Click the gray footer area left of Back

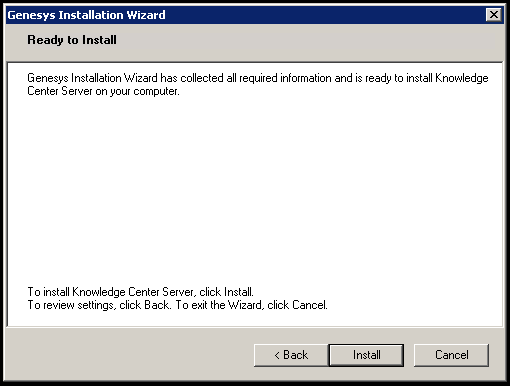(x=130, y=355)
